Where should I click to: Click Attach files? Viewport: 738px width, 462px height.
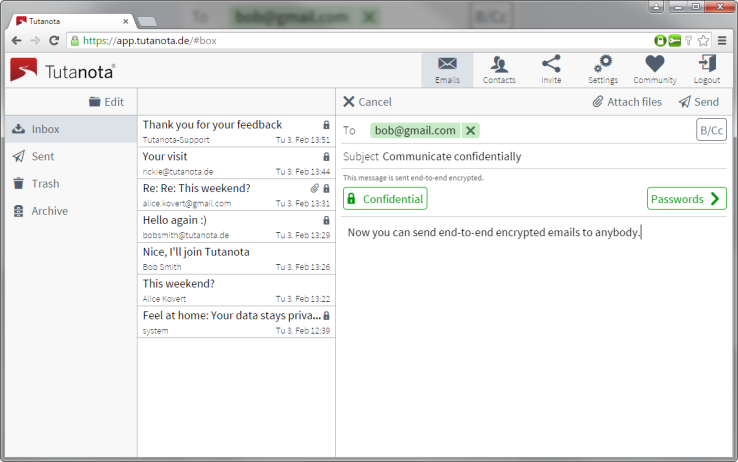click(x=627, y=102)
